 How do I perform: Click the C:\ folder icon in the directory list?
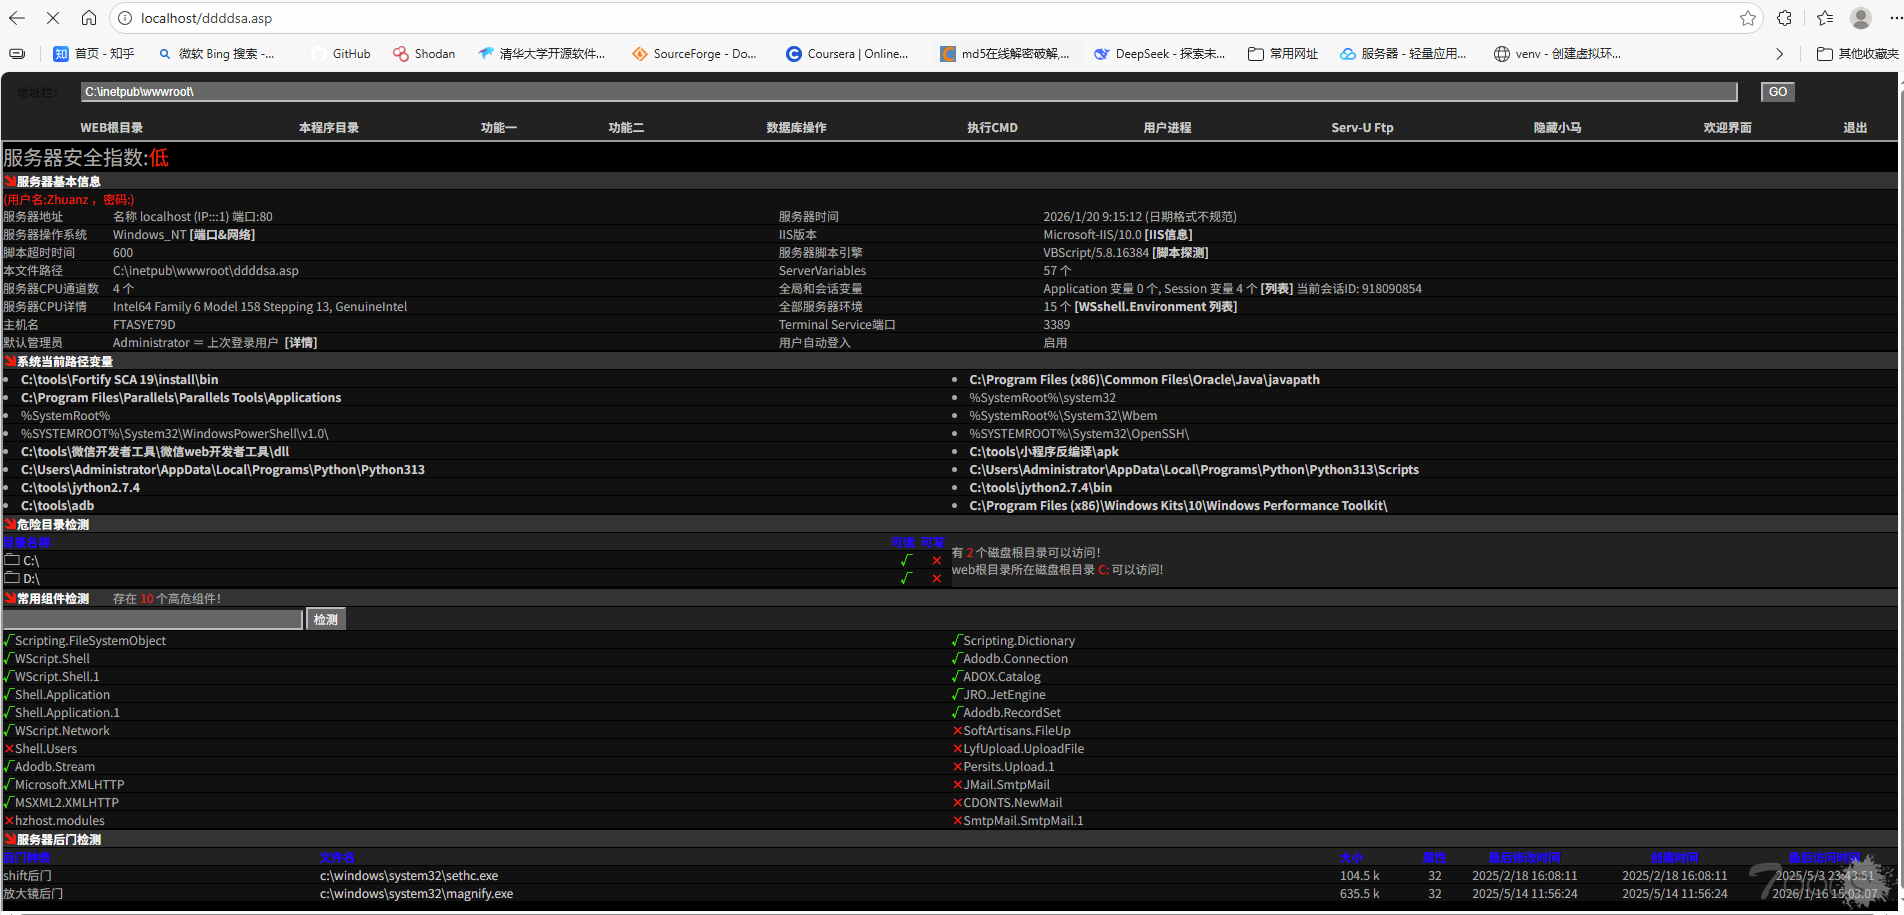point(13,561)
